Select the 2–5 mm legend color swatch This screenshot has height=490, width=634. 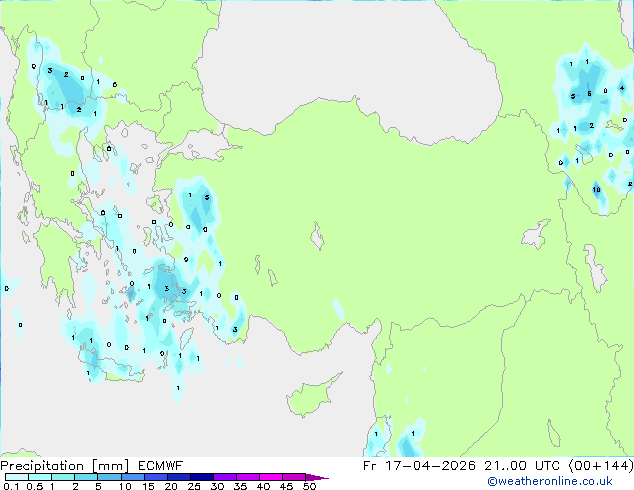pyautogui.click(x=86, y=477)
